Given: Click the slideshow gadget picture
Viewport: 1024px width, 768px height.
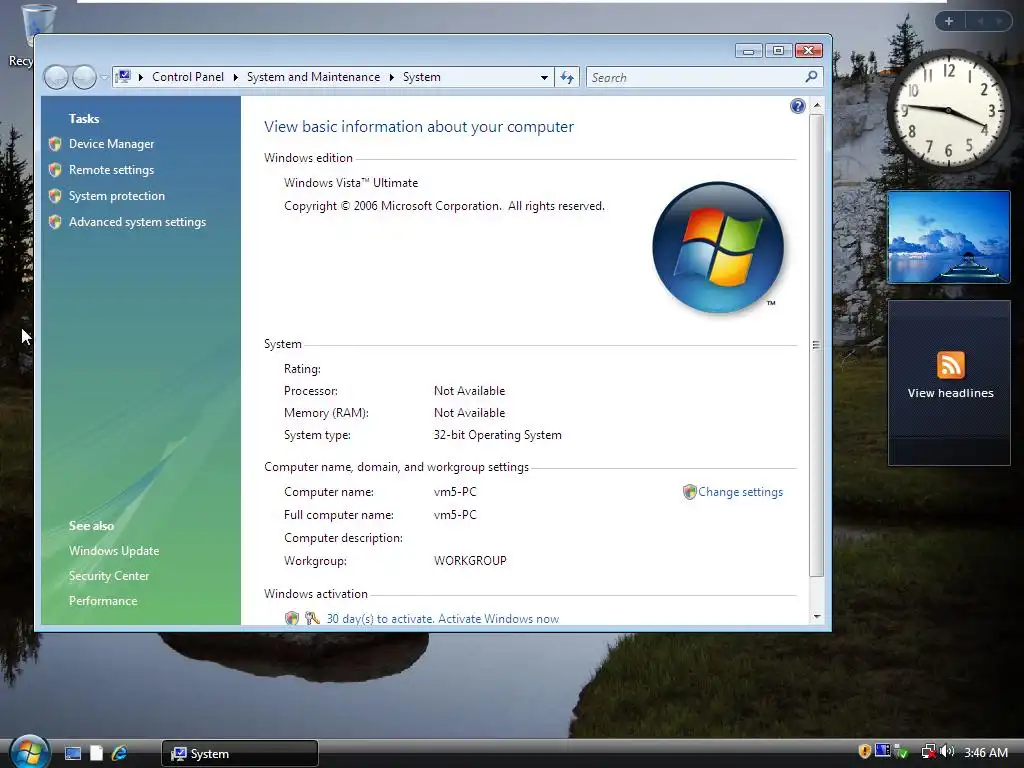Looking at the screenshot, I should coord(949,237).
